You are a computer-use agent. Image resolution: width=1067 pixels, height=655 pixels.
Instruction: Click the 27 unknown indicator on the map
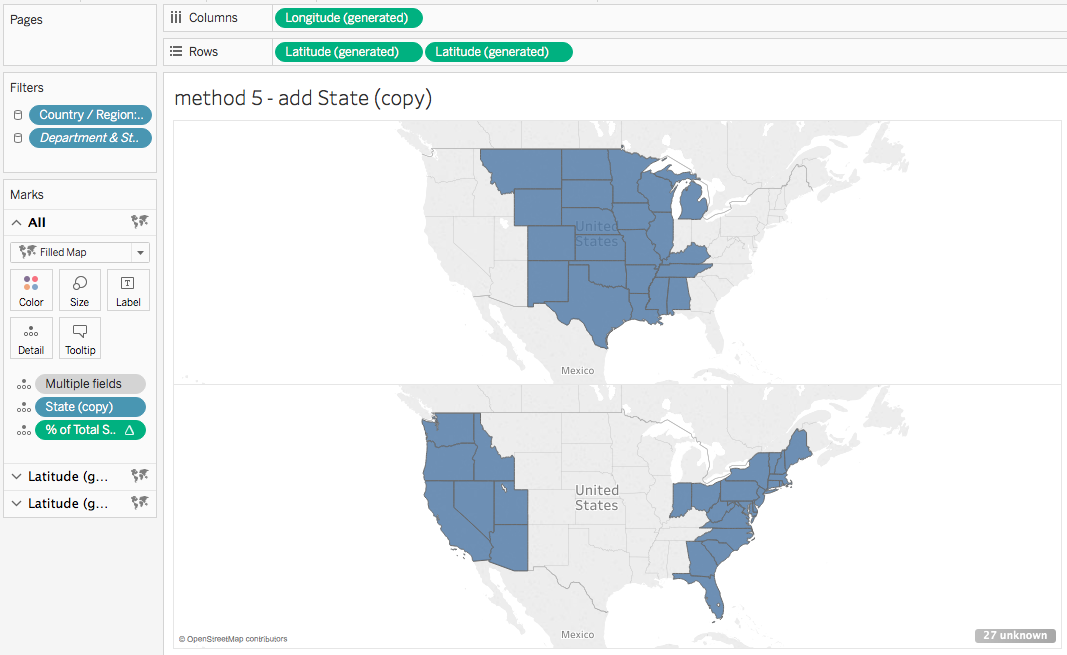[1015, 635]
